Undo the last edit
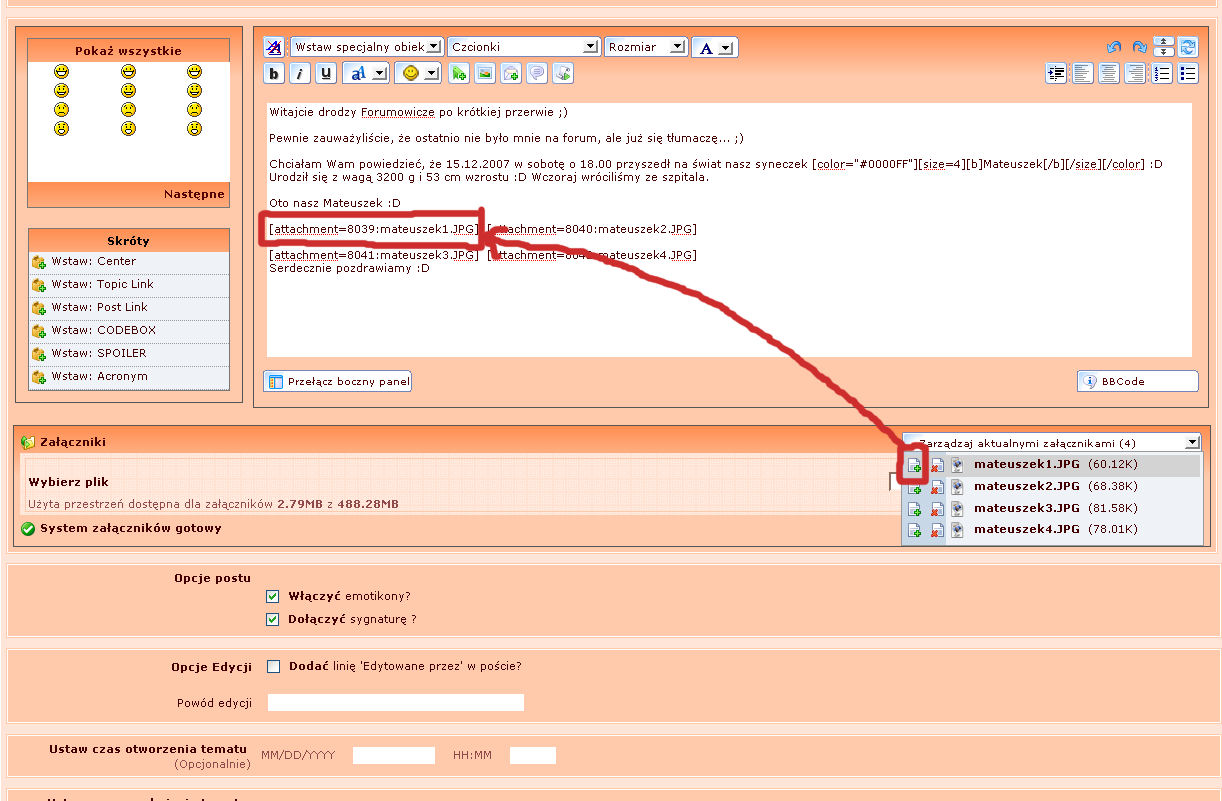This screenshot has height=801, width=1222. 1113,47
